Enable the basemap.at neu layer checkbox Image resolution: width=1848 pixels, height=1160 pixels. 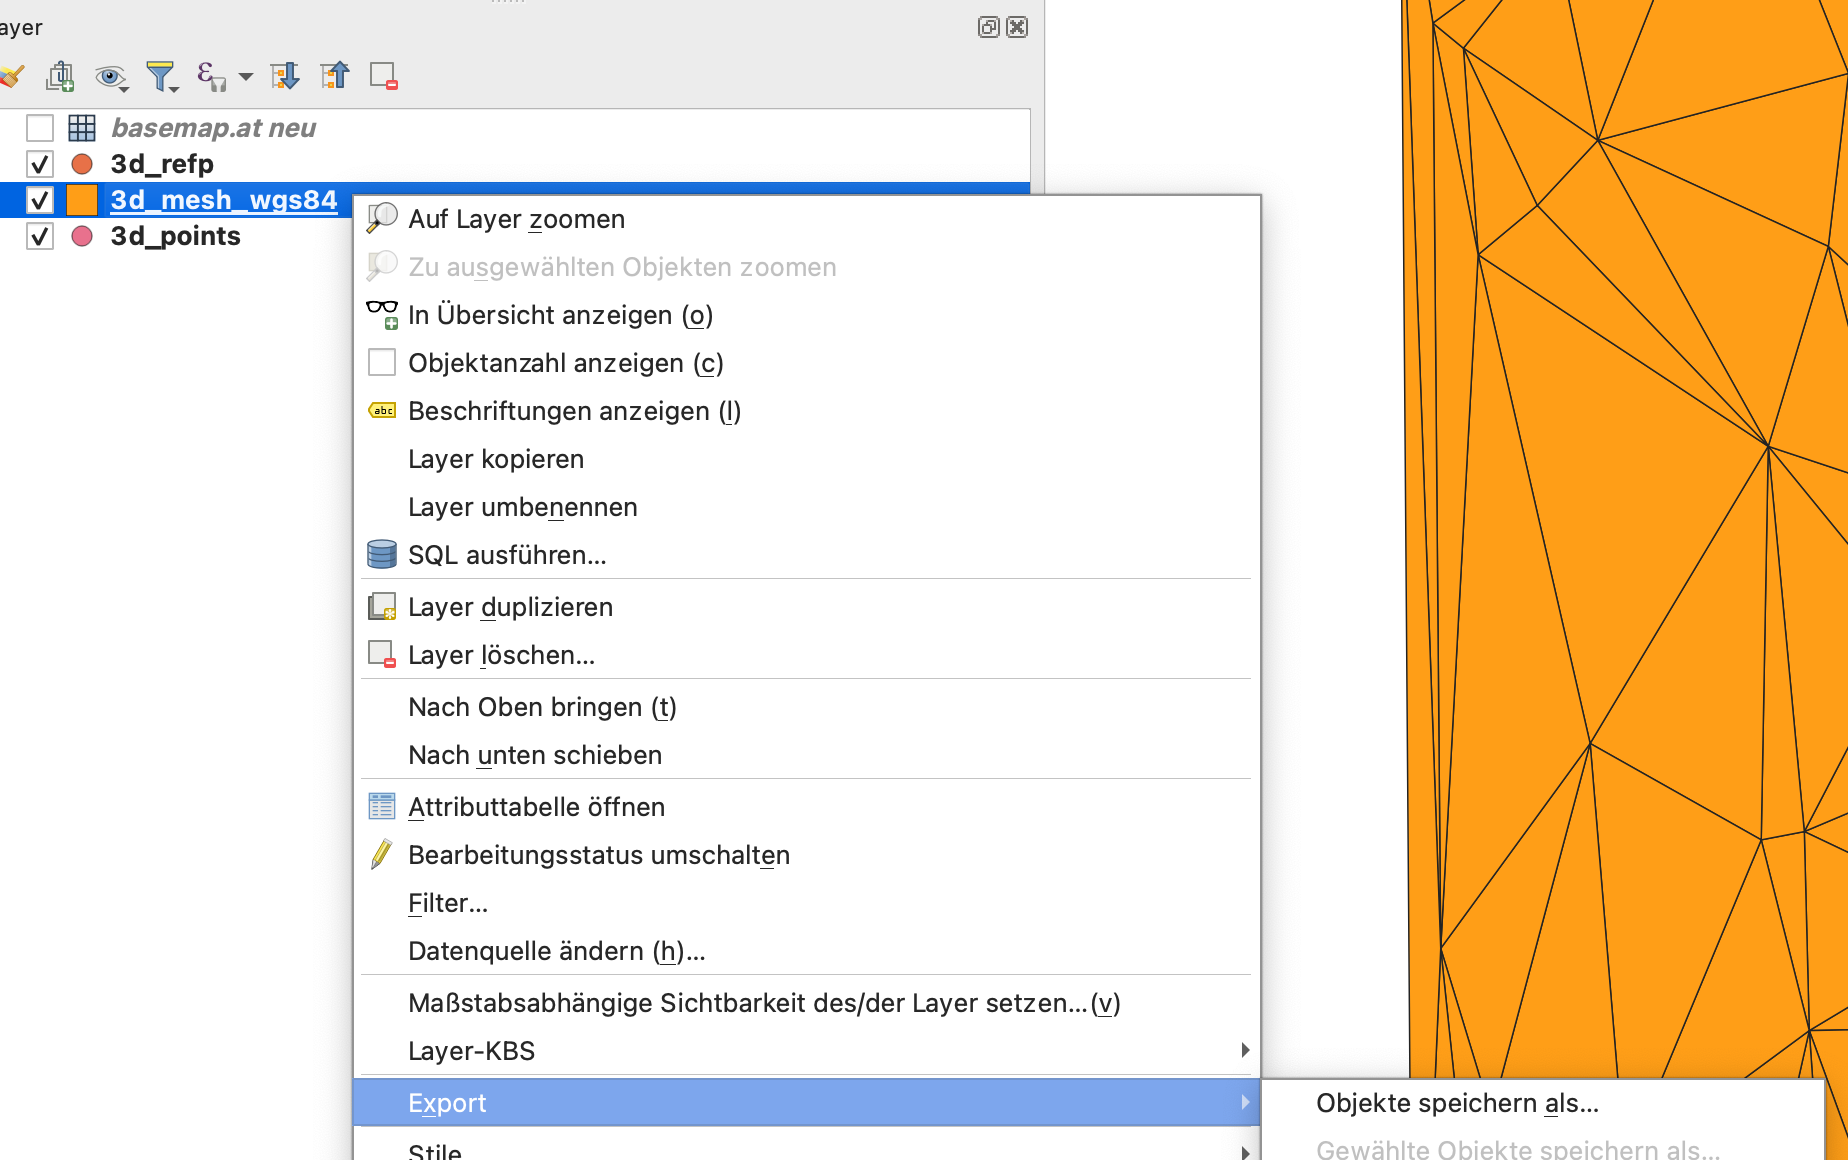pos(40,128)
